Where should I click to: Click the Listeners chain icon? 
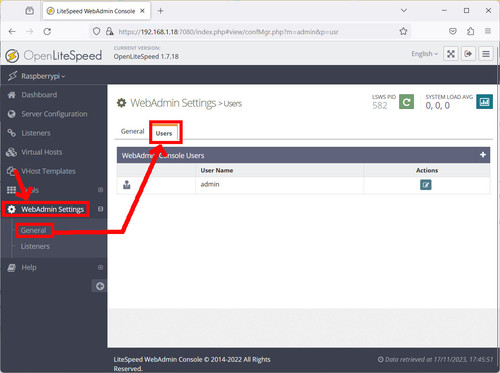[12, 133]
